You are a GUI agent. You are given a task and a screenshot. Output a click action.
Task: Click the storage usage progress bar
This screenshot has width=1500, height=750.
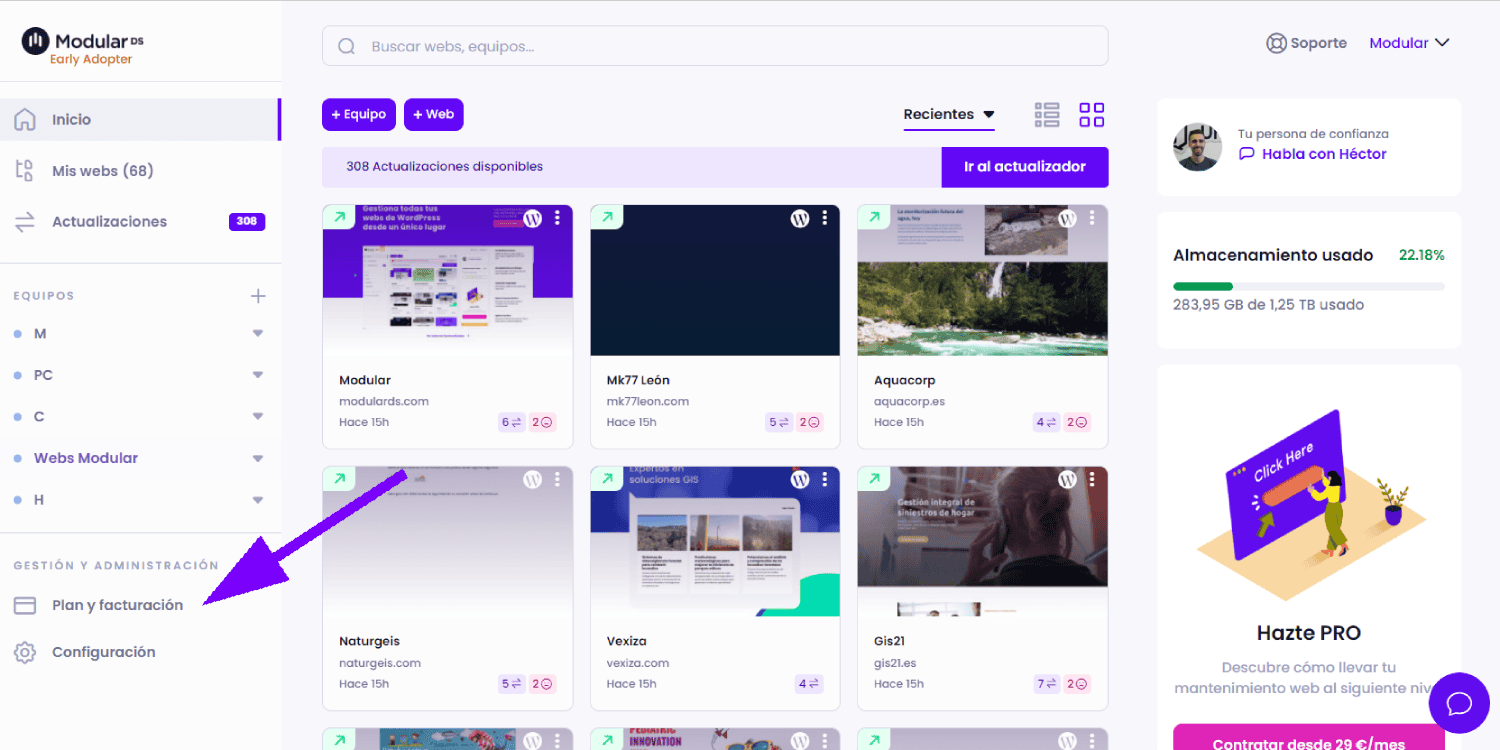(x=1309, y=286)
